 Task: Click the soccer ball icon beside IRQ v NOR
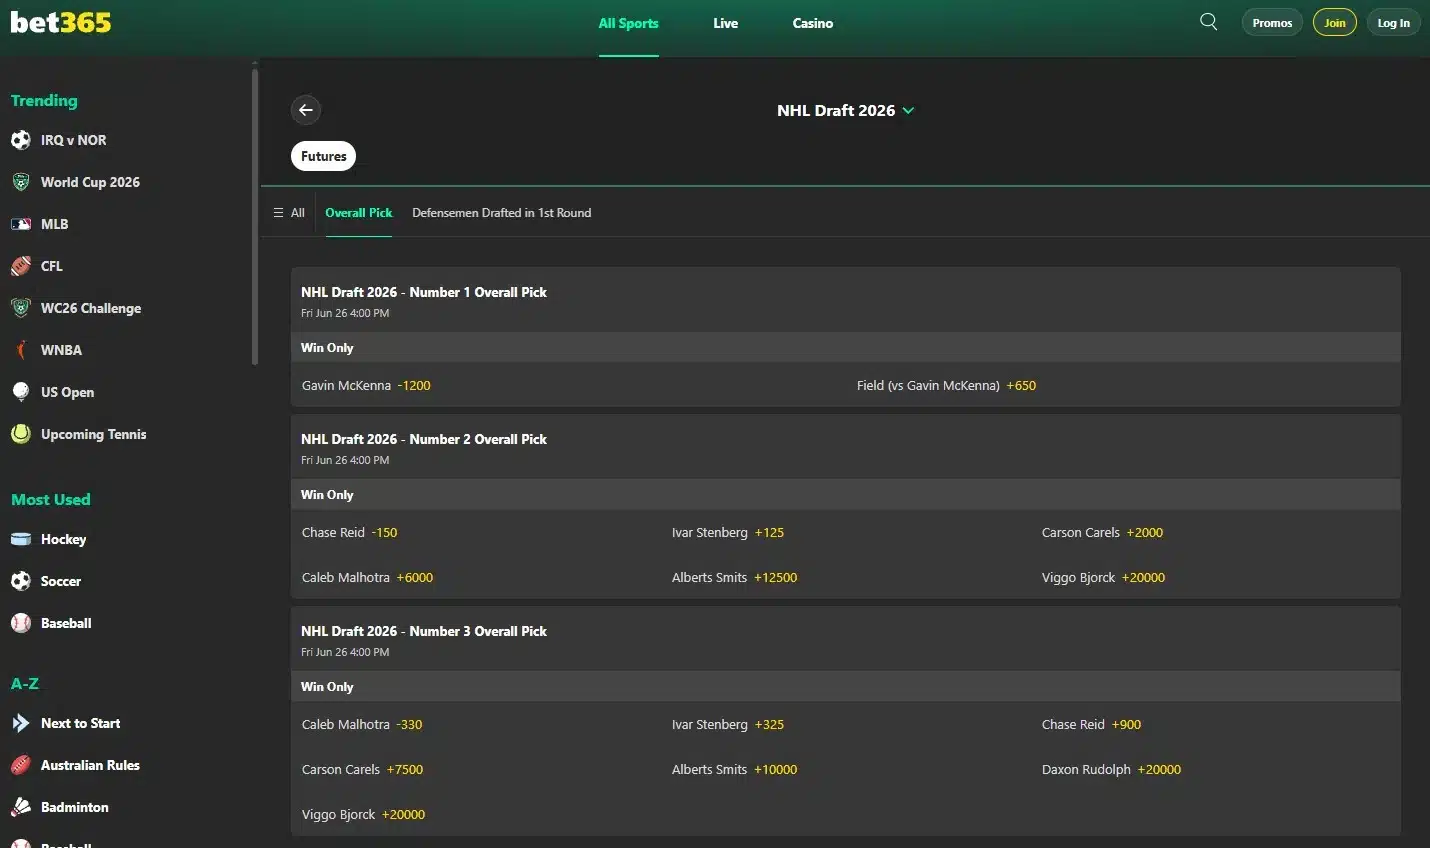pos(21,140)
